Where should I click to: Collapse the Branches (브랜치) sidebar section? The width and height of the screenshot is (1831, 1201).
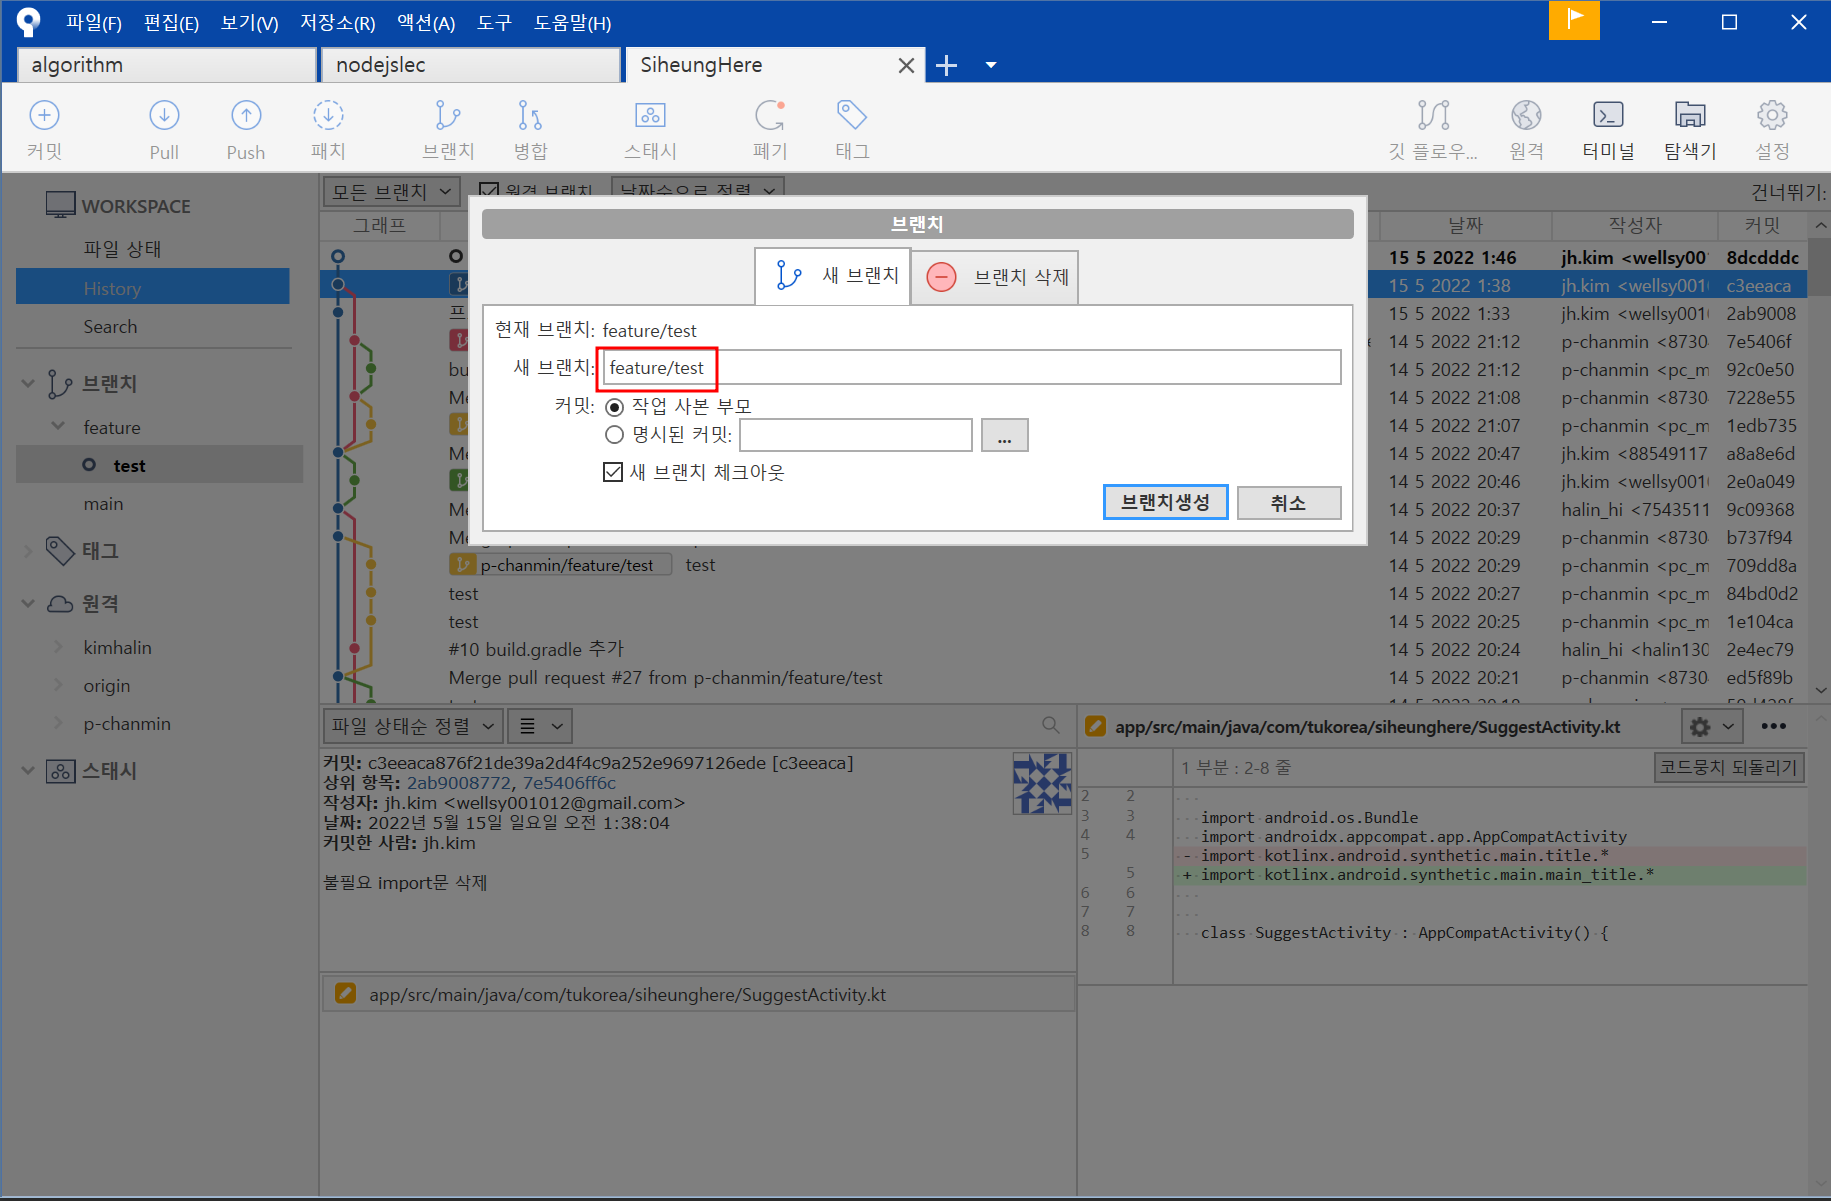click(x=28, y=383)
